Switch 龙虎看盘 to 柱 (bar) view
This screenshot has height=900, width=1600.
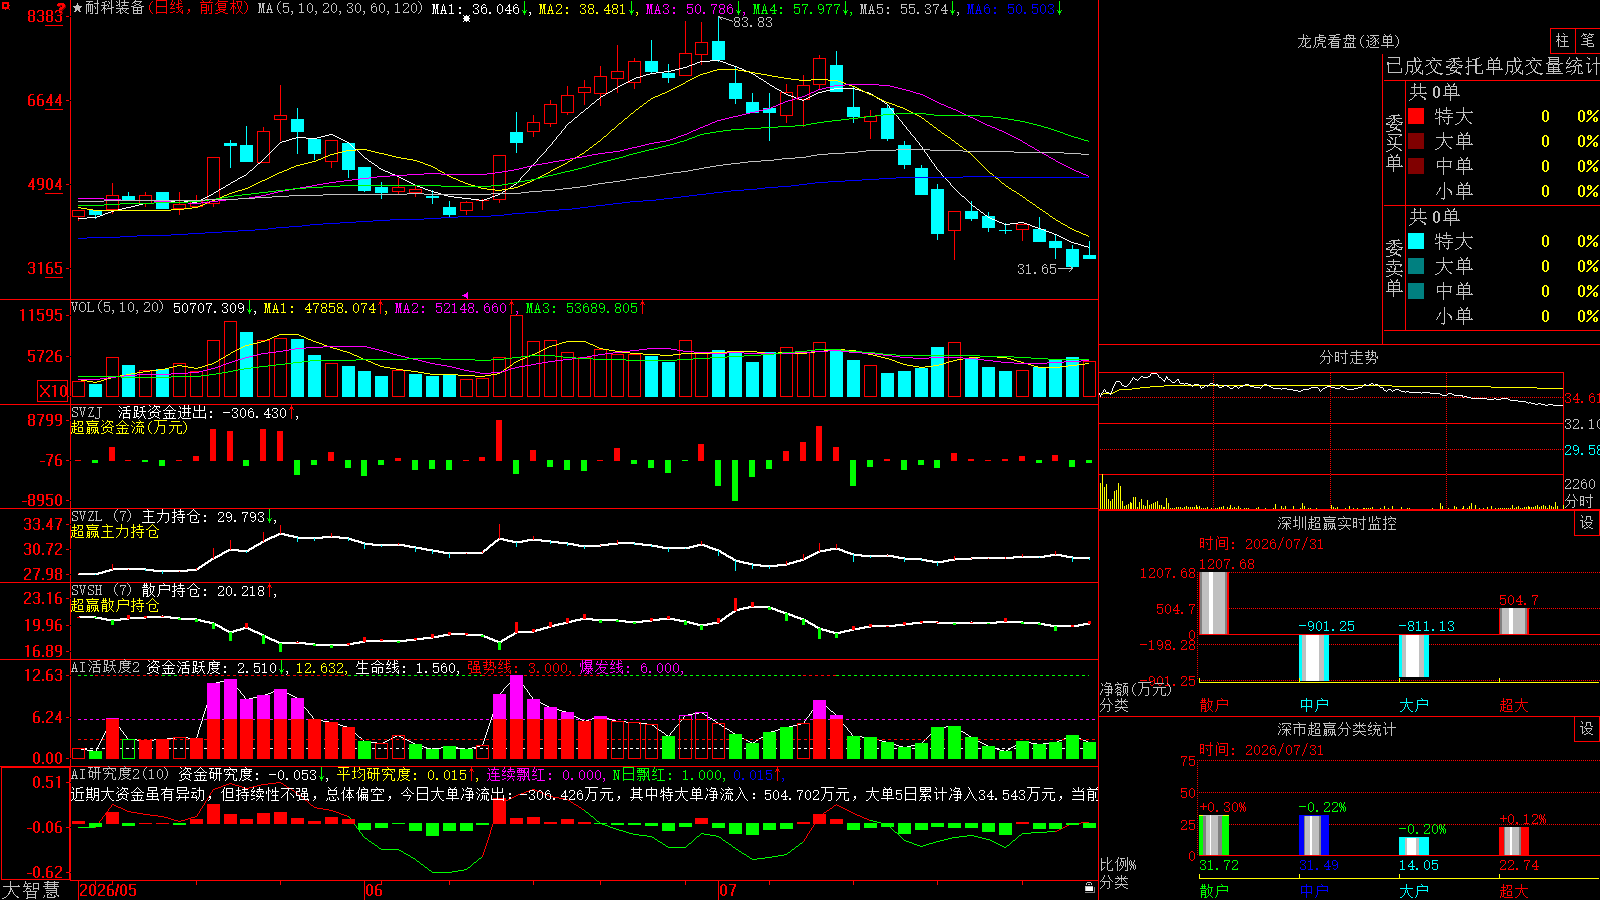coord(1562,40)
